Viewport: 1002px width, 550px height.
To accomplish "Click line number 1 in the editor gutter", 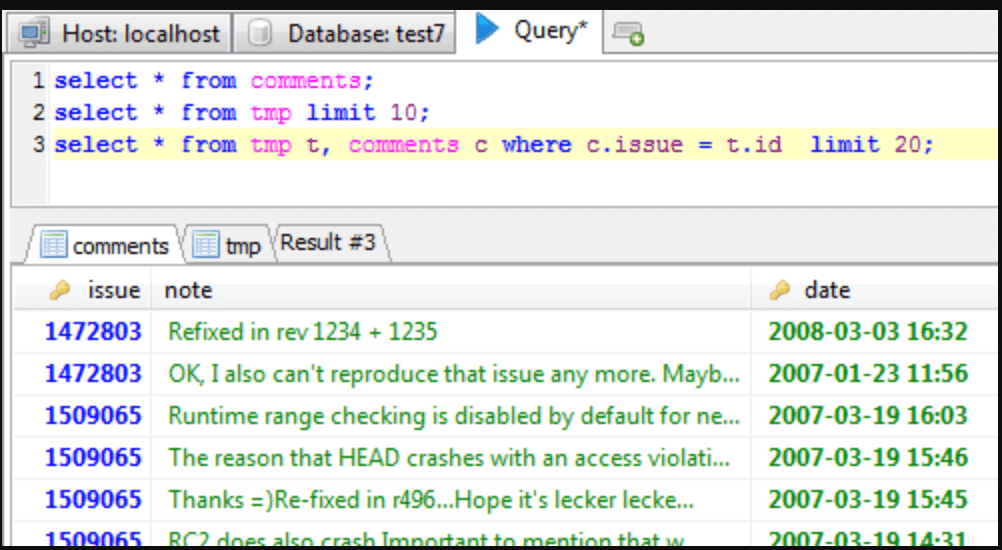I will pyautogui.click(x=38, y=81).
